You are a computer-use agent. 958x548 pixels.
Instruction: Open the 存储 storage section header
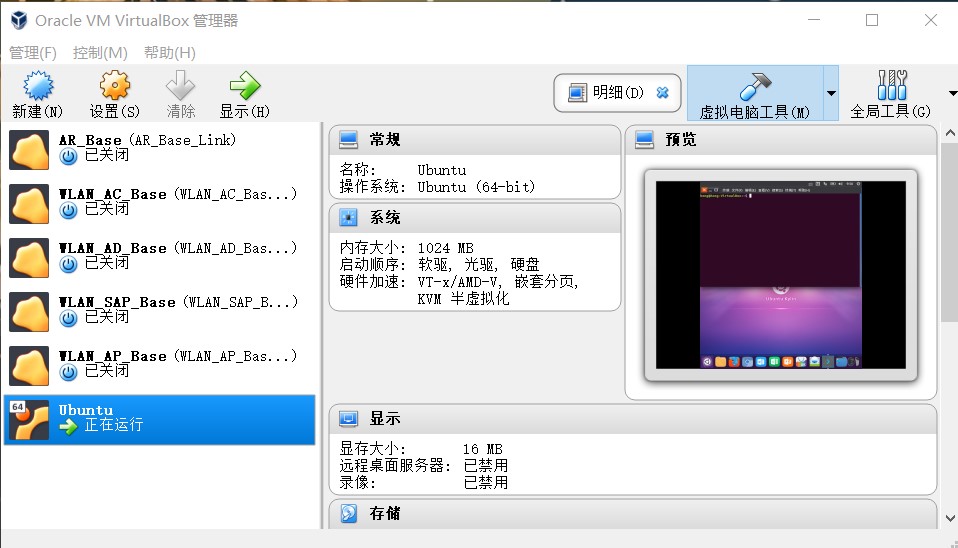(632, 514)
